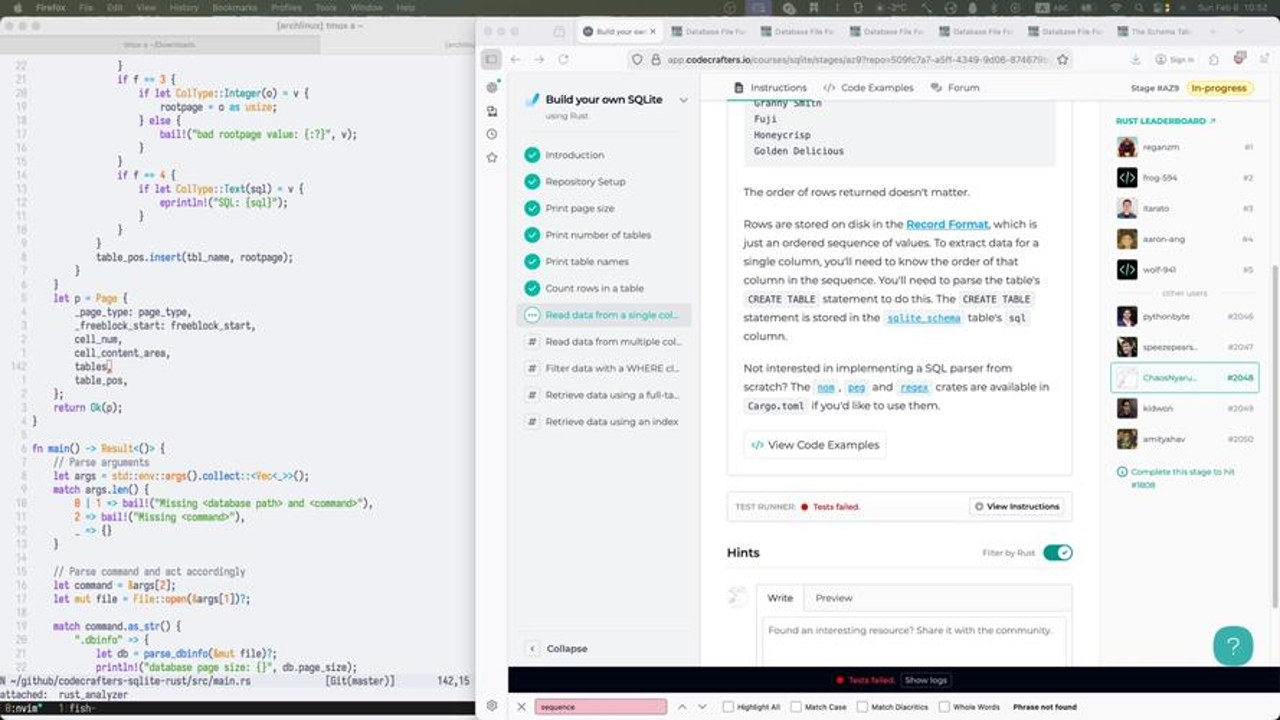1280x720 pixels.
Task: Jump to previous find match arrow
Action: point(682,706)
